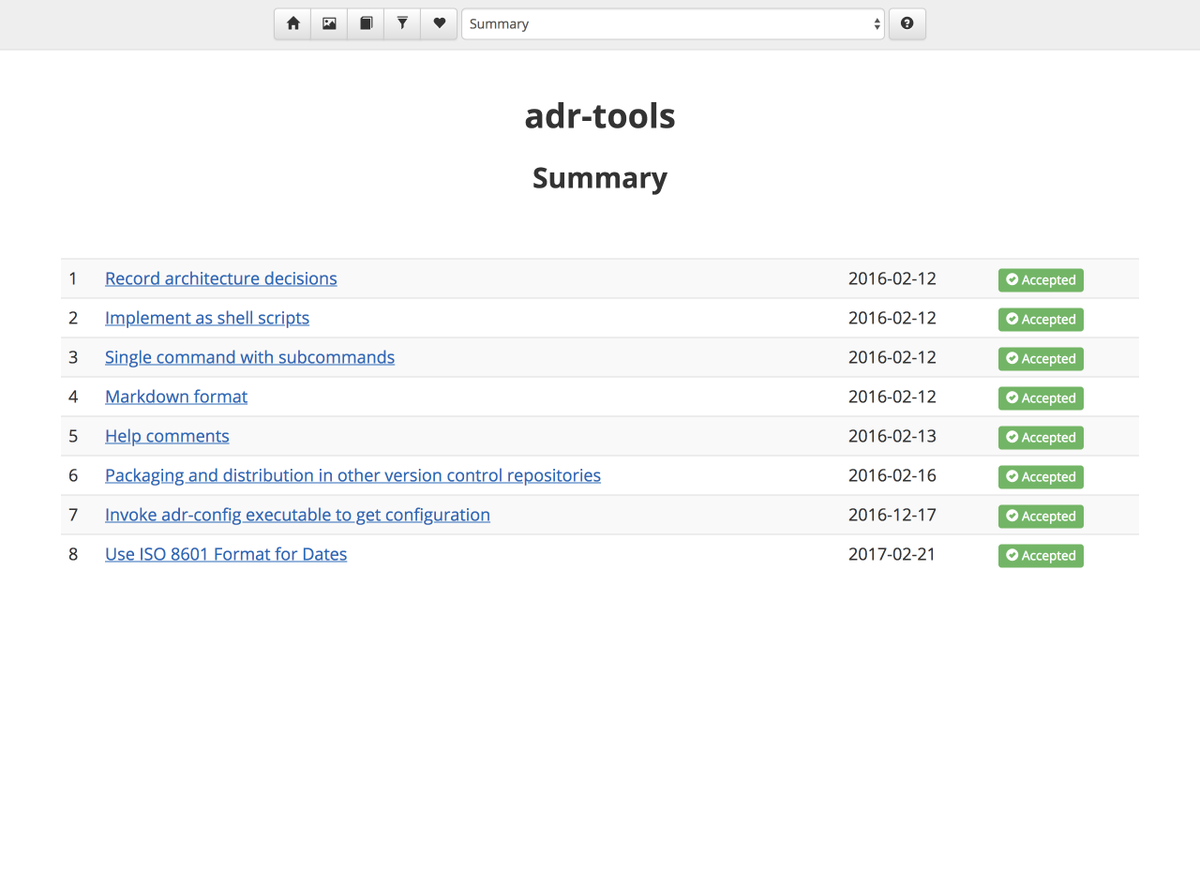Click date 2016-12-17 in adr-config row

click(892, 515)
